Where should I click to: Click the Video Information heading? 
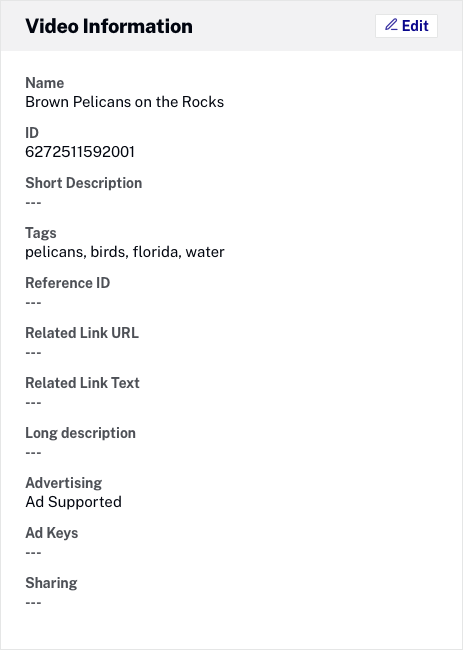pyautogui.click(x=109, y=26)
